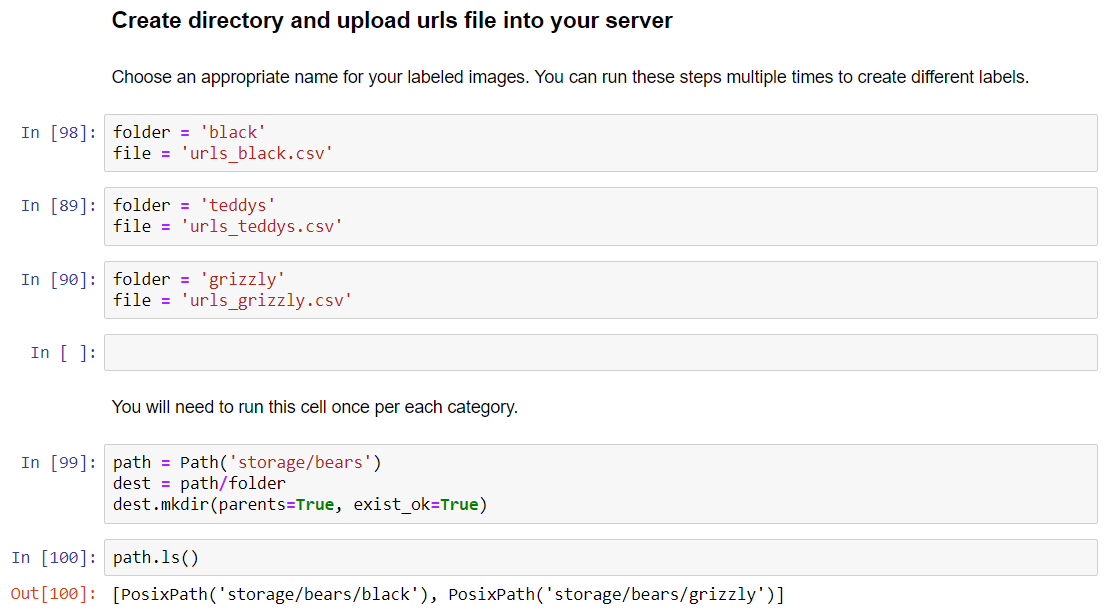
Task: Click the line 'dest = path/folder'
Action: 199,484
